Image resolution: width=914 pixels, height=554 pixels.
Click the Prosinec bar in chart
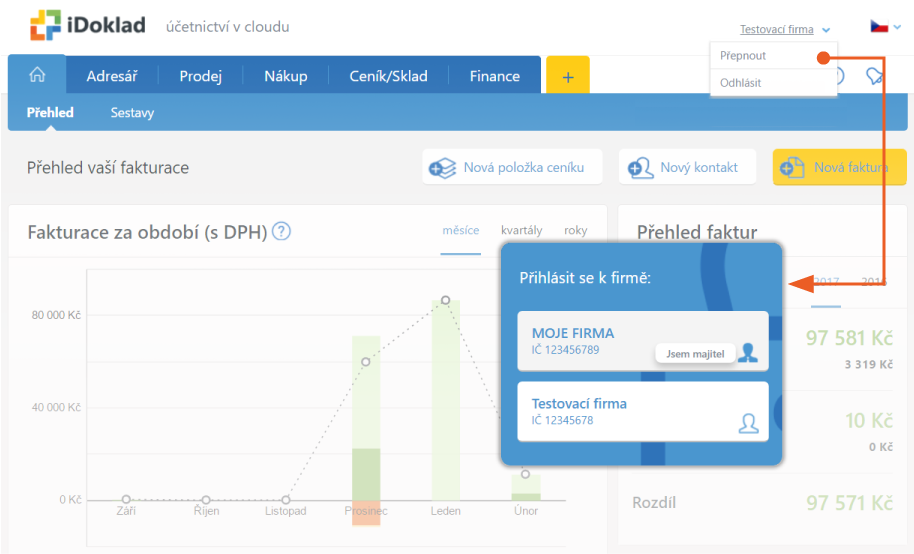[x=366, y=429]
